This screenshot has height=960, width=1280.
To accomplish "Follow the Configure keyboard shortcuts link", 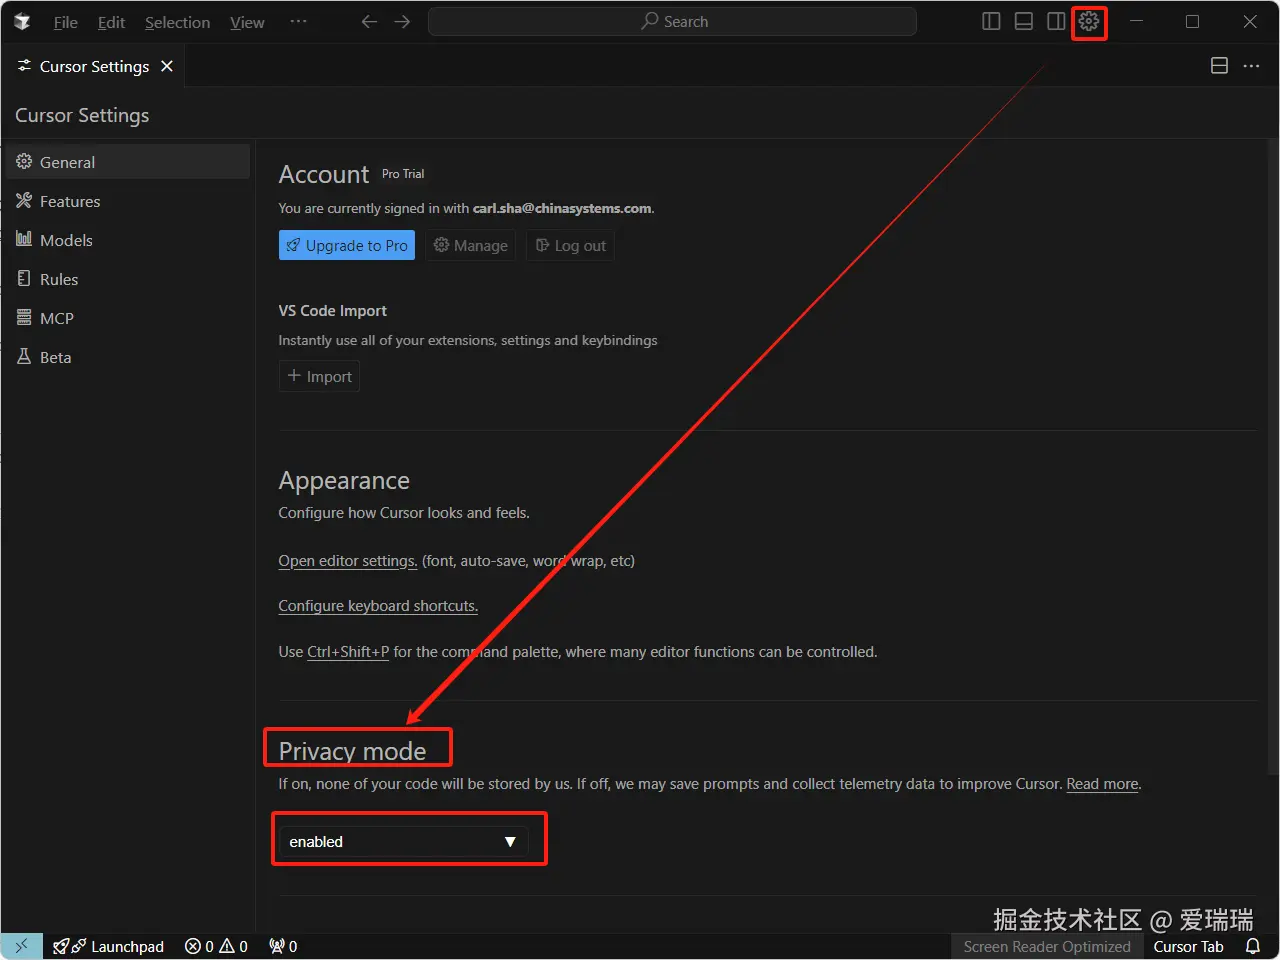I will [378, 606].
